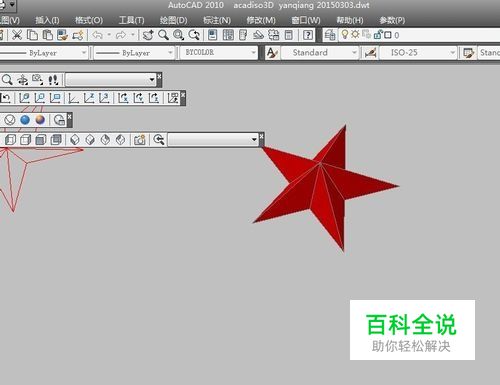Toggle layer 0 lock padlock icon
The width and height of the screenshot is (500, 385).
click(x=378, y=35)
